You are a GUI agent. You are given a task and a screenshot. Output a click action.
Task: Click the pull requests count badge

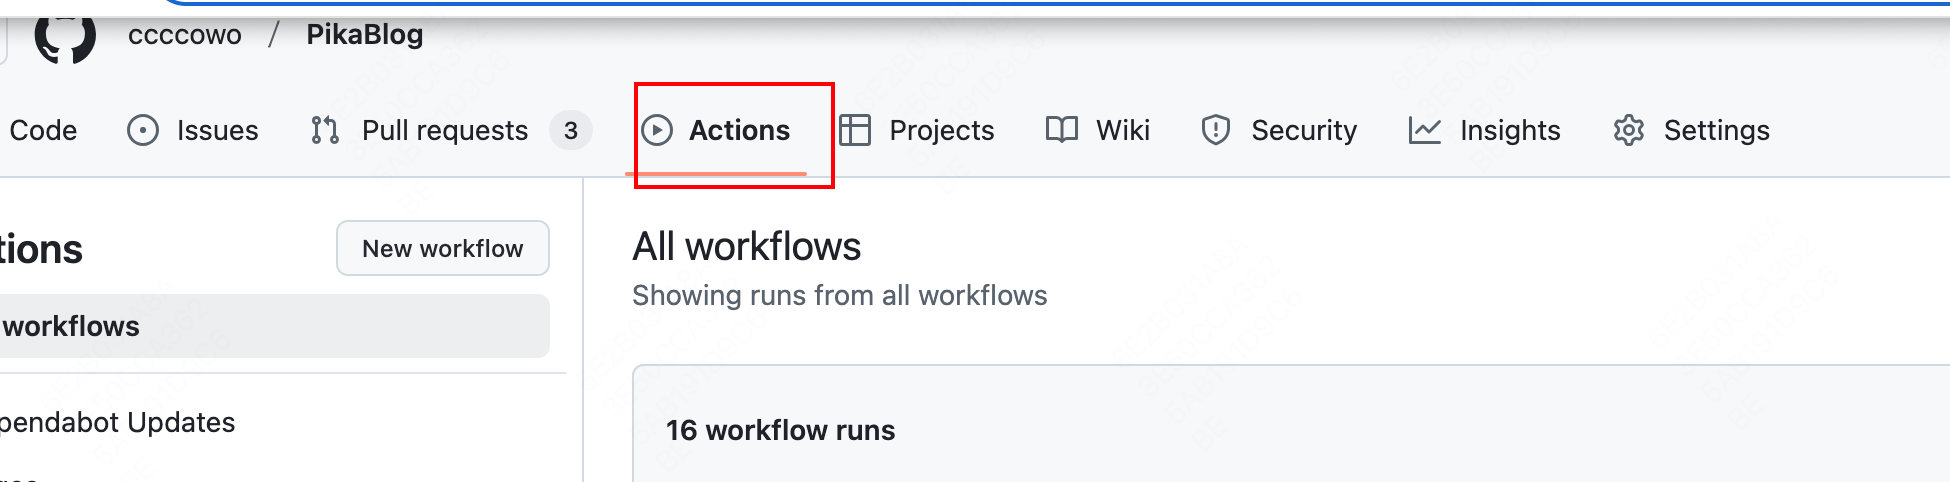571,130
